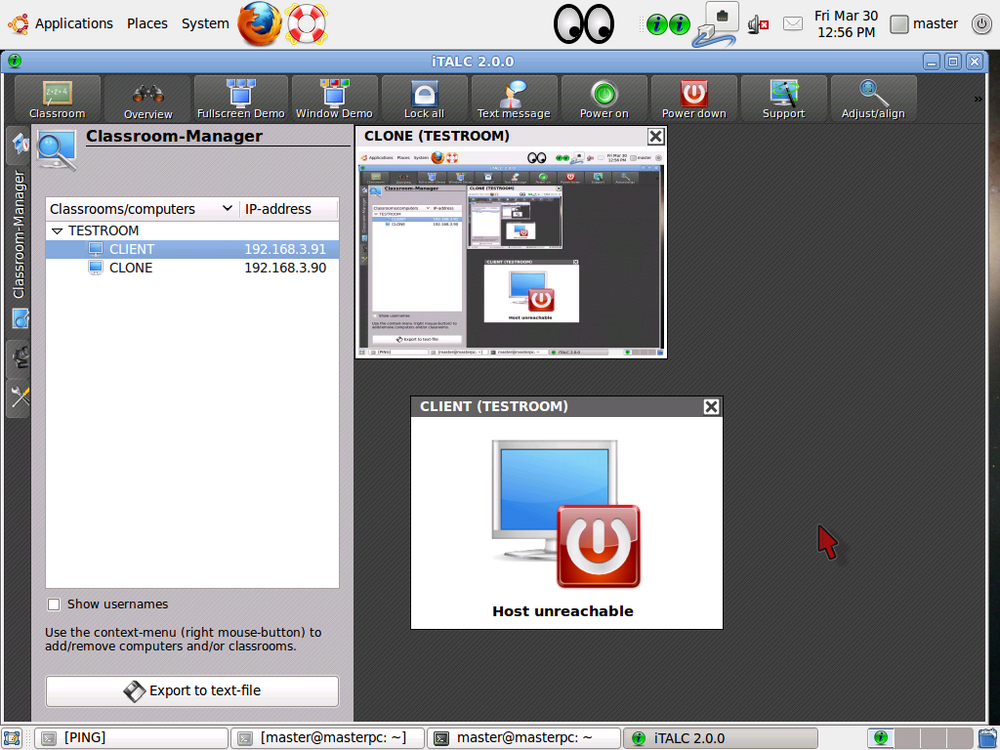
Task: Click IP address 192.168.3.90
Action: click(x=285, y=268)
